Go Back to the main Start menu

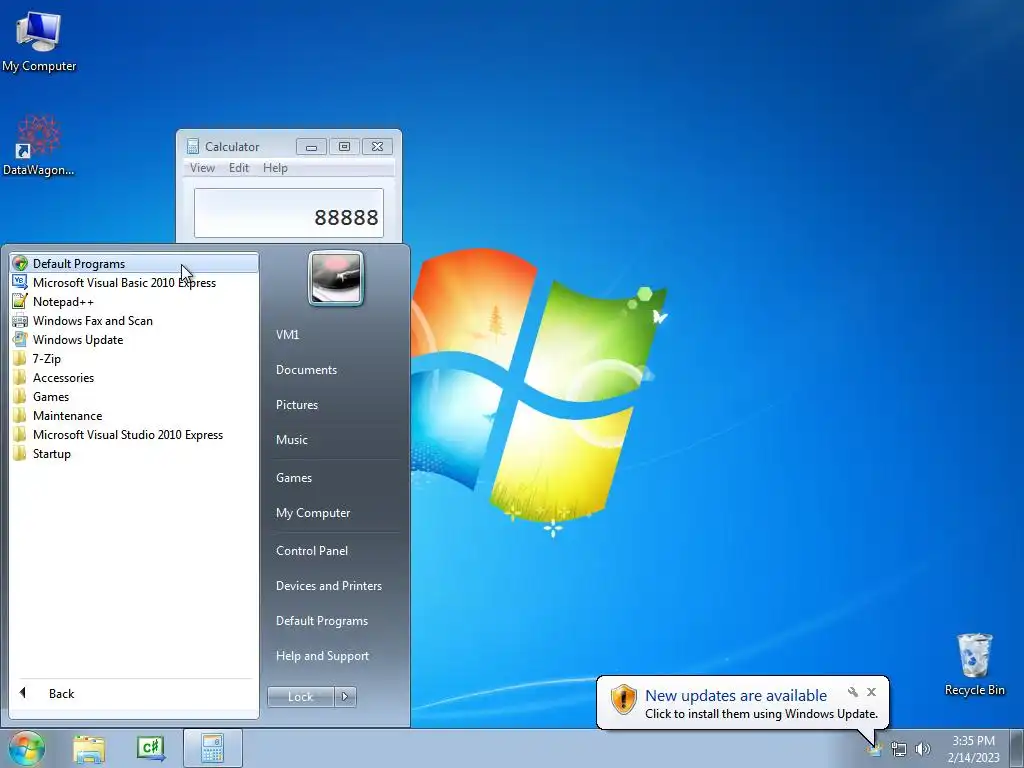[134, 694]
